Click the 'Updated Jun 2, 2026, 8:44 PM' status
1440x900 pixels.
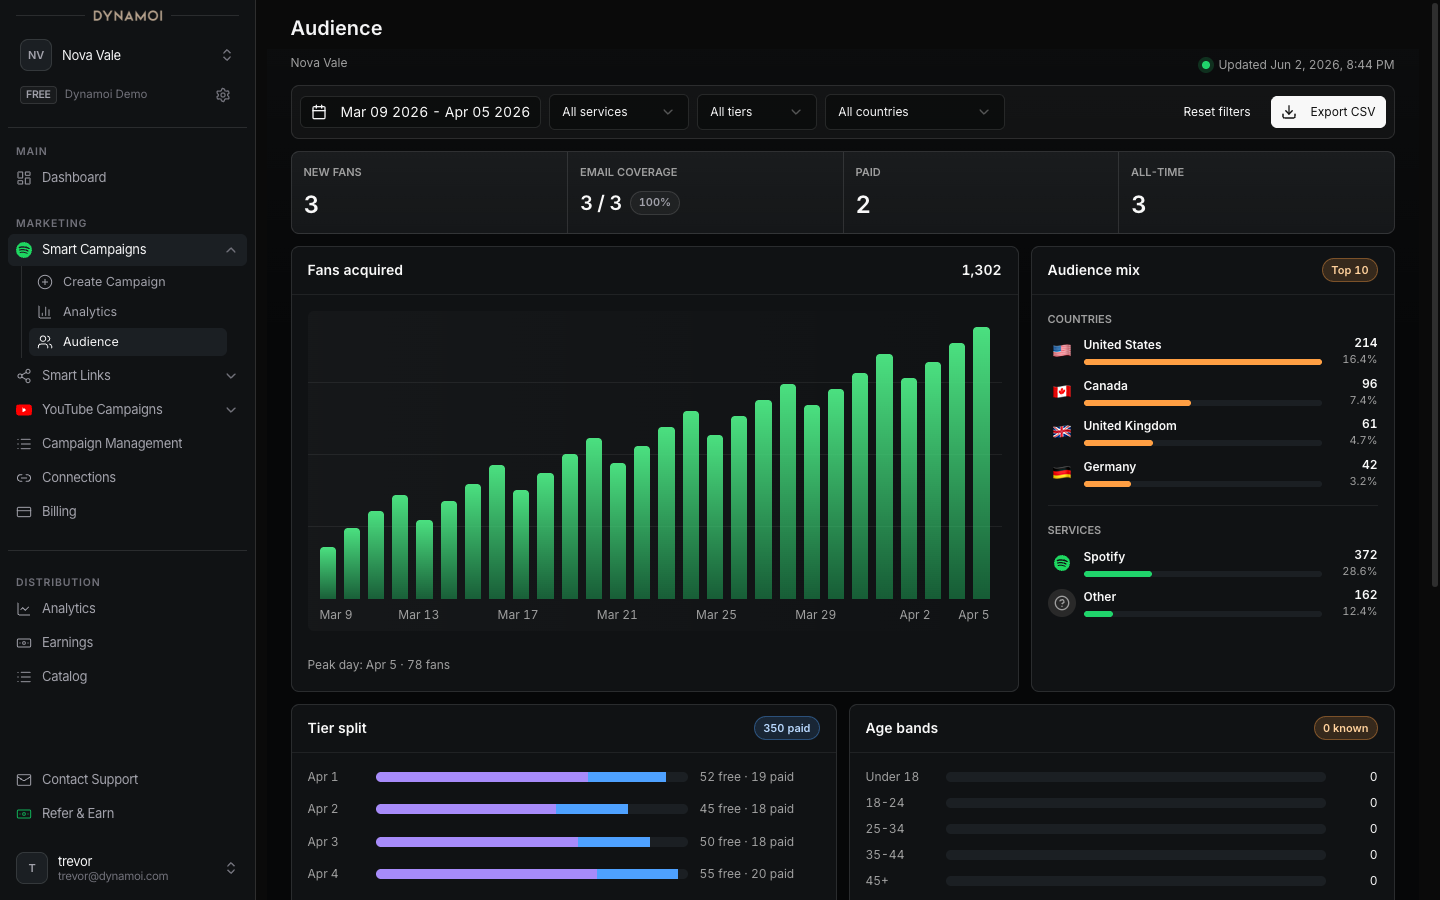click(1296, 65)
